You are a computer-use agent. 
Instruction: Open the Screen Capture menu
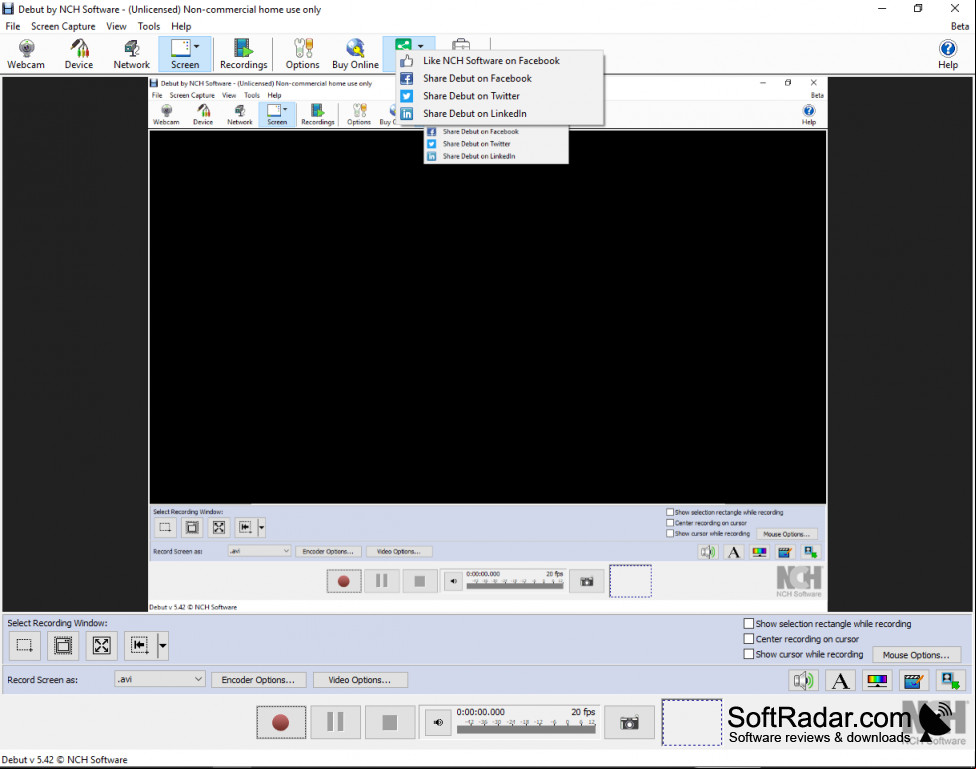tap(63, 26)
